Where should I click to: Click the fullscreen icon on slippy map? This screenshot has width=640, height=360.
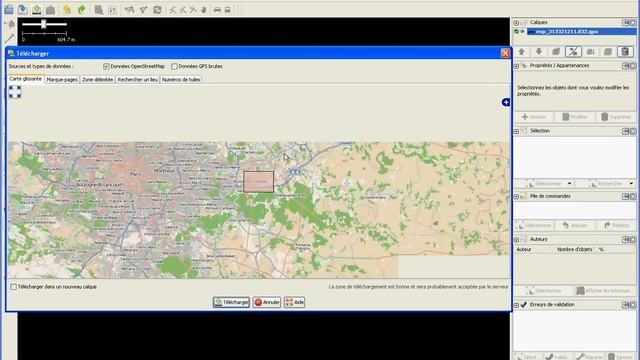pos(15,92)
